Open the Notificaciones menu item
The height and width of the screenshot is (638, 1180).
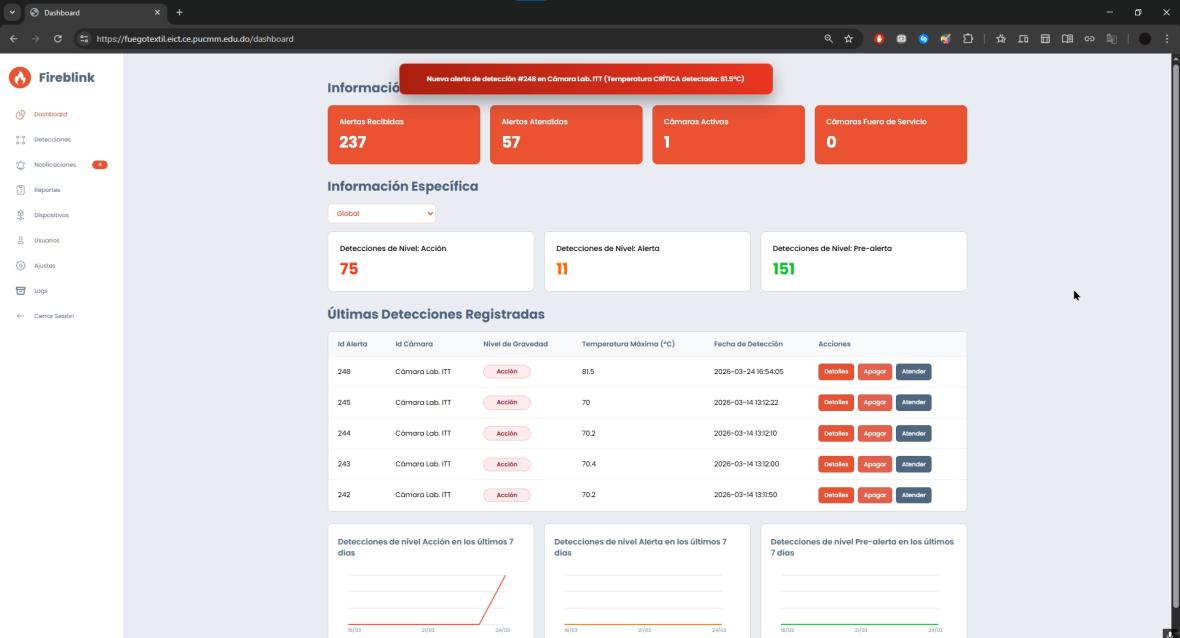(55, 165)
